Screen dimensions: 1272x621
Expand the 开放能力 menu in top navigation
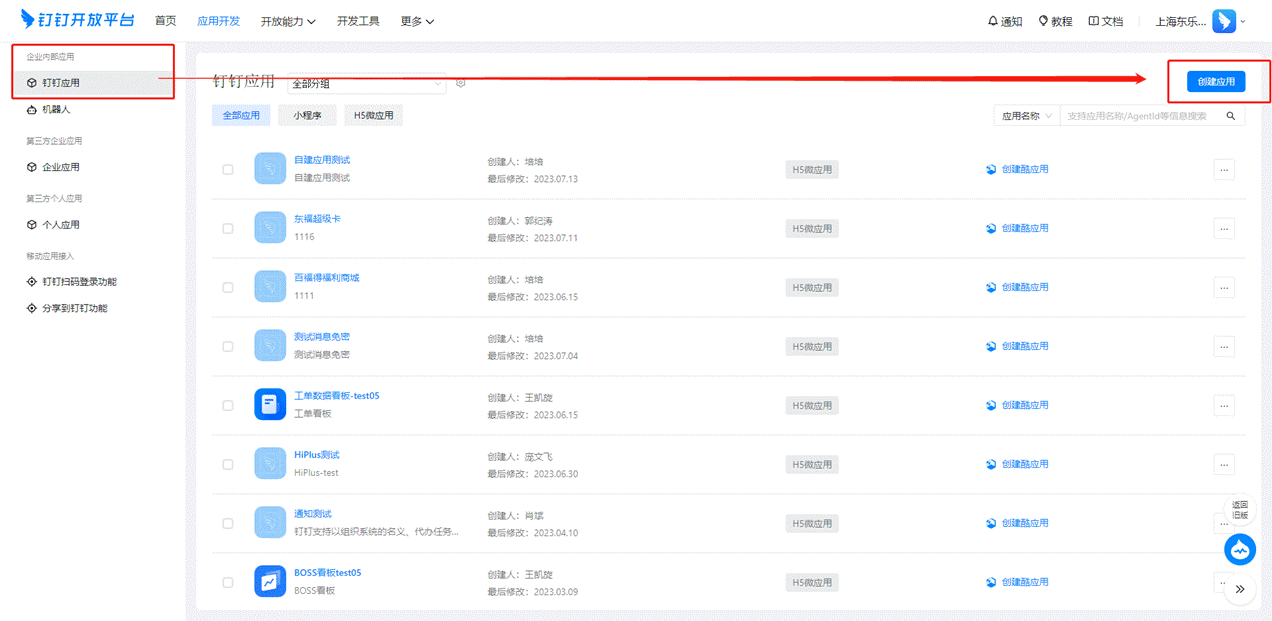click(288, 21)
